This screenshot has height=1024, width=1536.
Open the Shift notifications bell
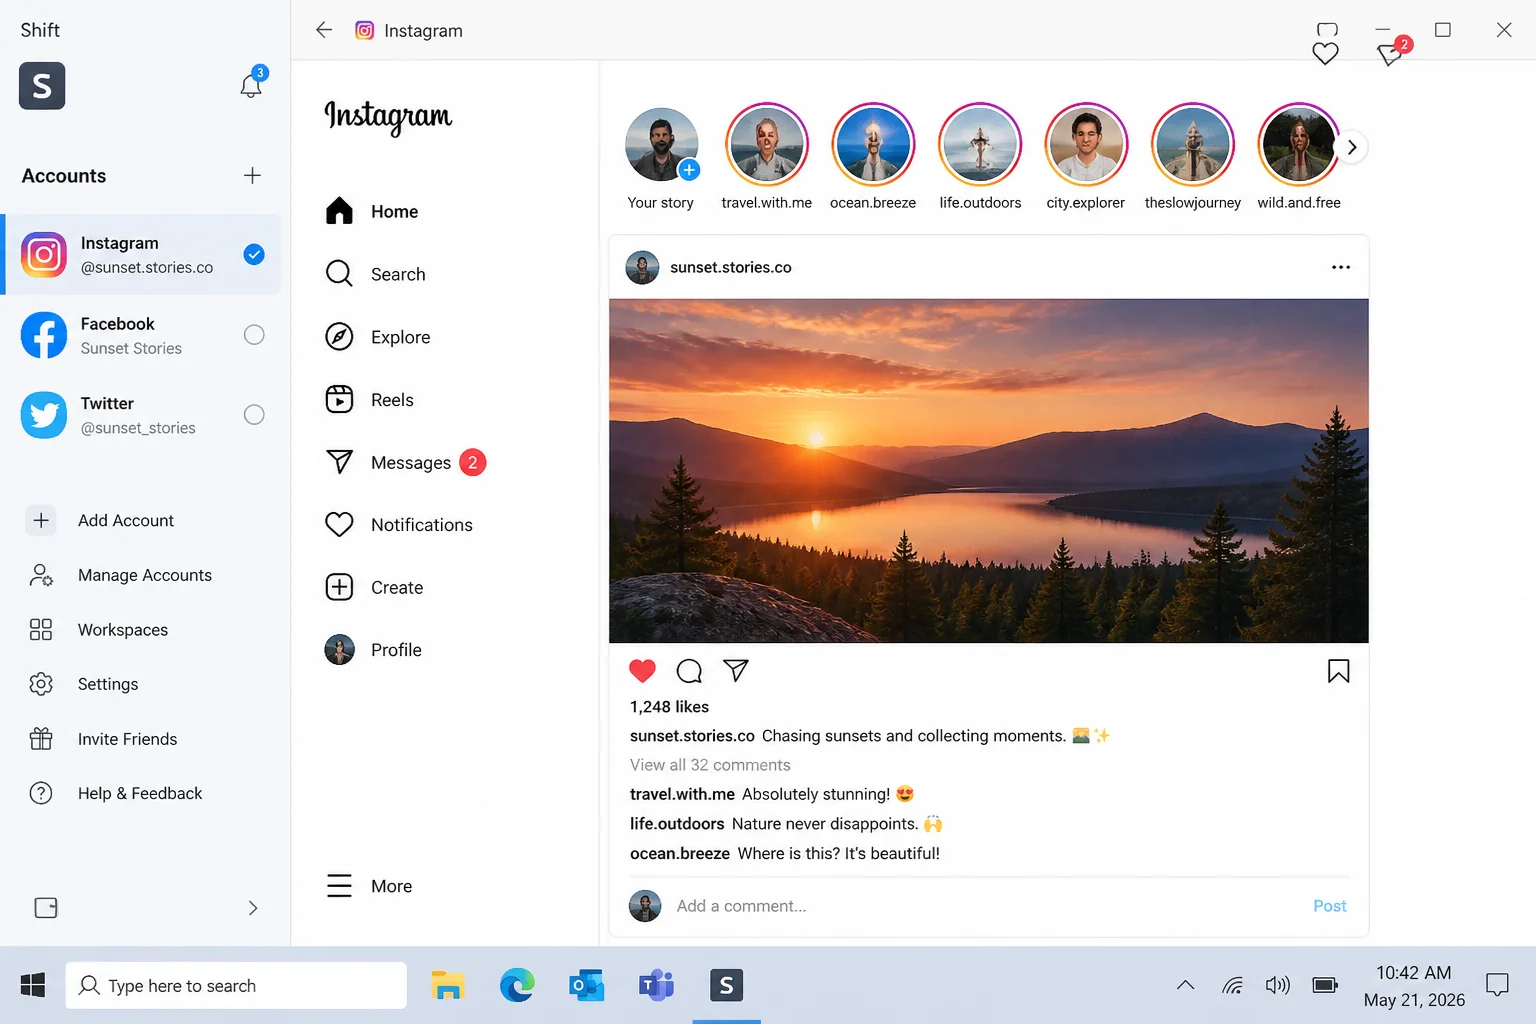pos(251,85)
